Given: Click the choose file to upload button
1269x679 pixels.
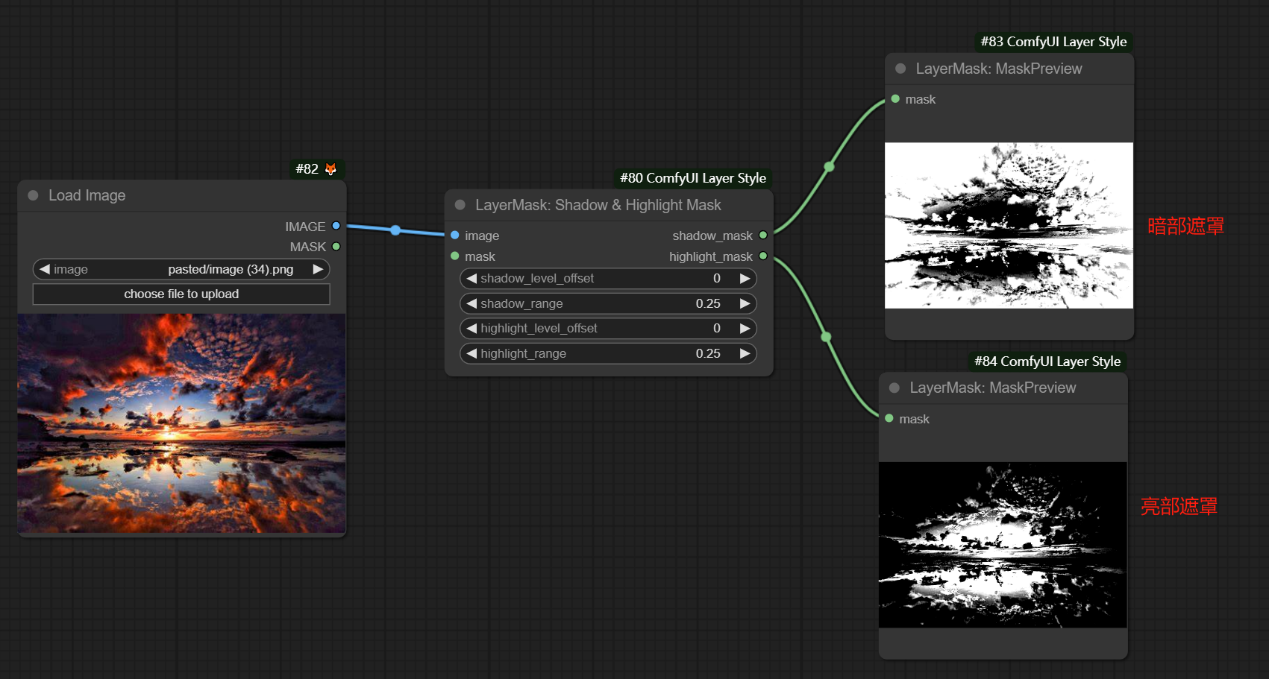Looking at the screenshot, I should point(181,294).
